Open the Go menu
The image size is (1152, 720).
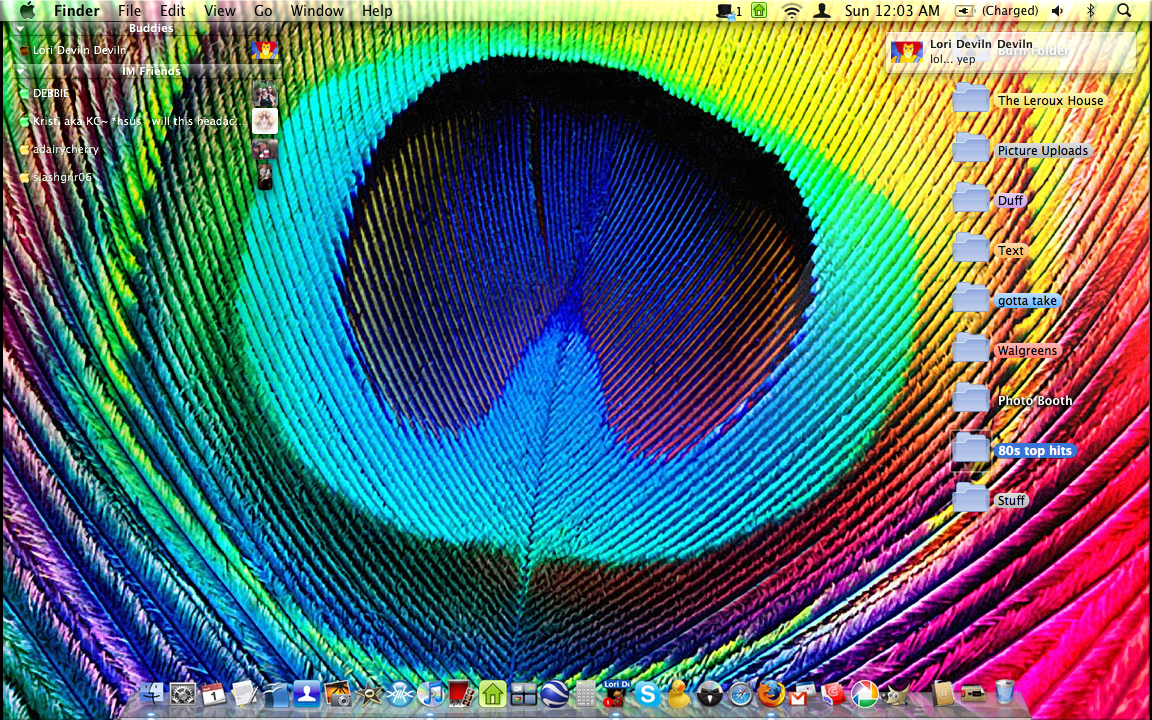[x=263, y=10]
